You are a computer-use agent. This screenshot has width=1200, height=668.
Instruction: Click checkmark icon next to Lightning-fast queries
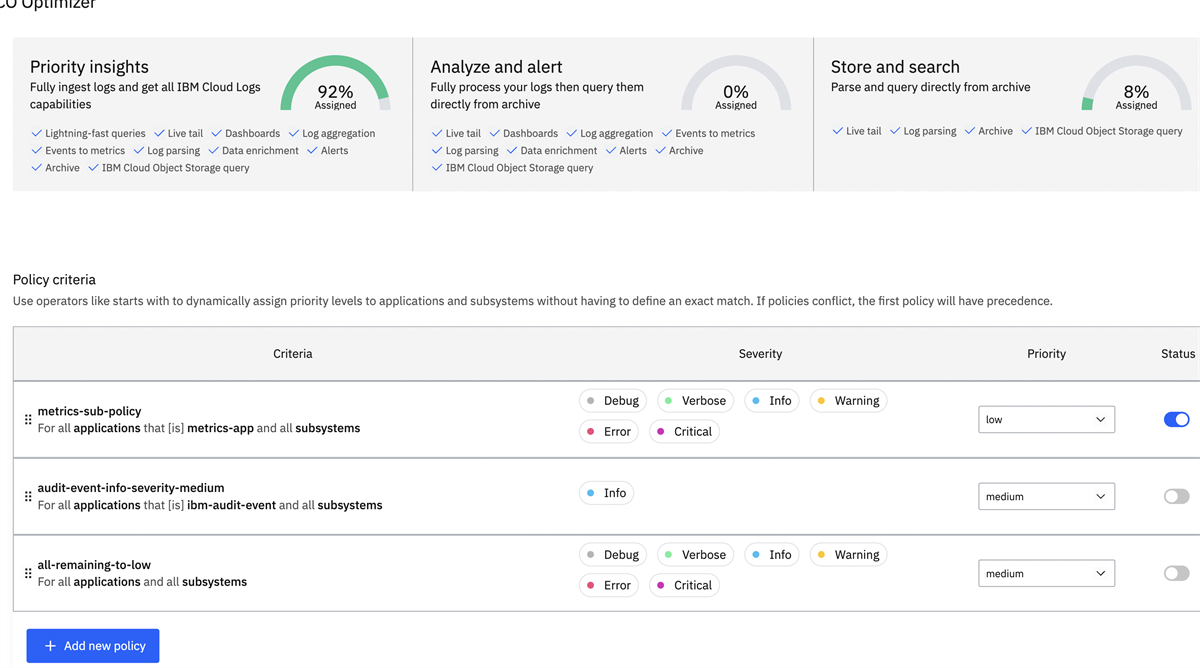click(x=36, y=133)
